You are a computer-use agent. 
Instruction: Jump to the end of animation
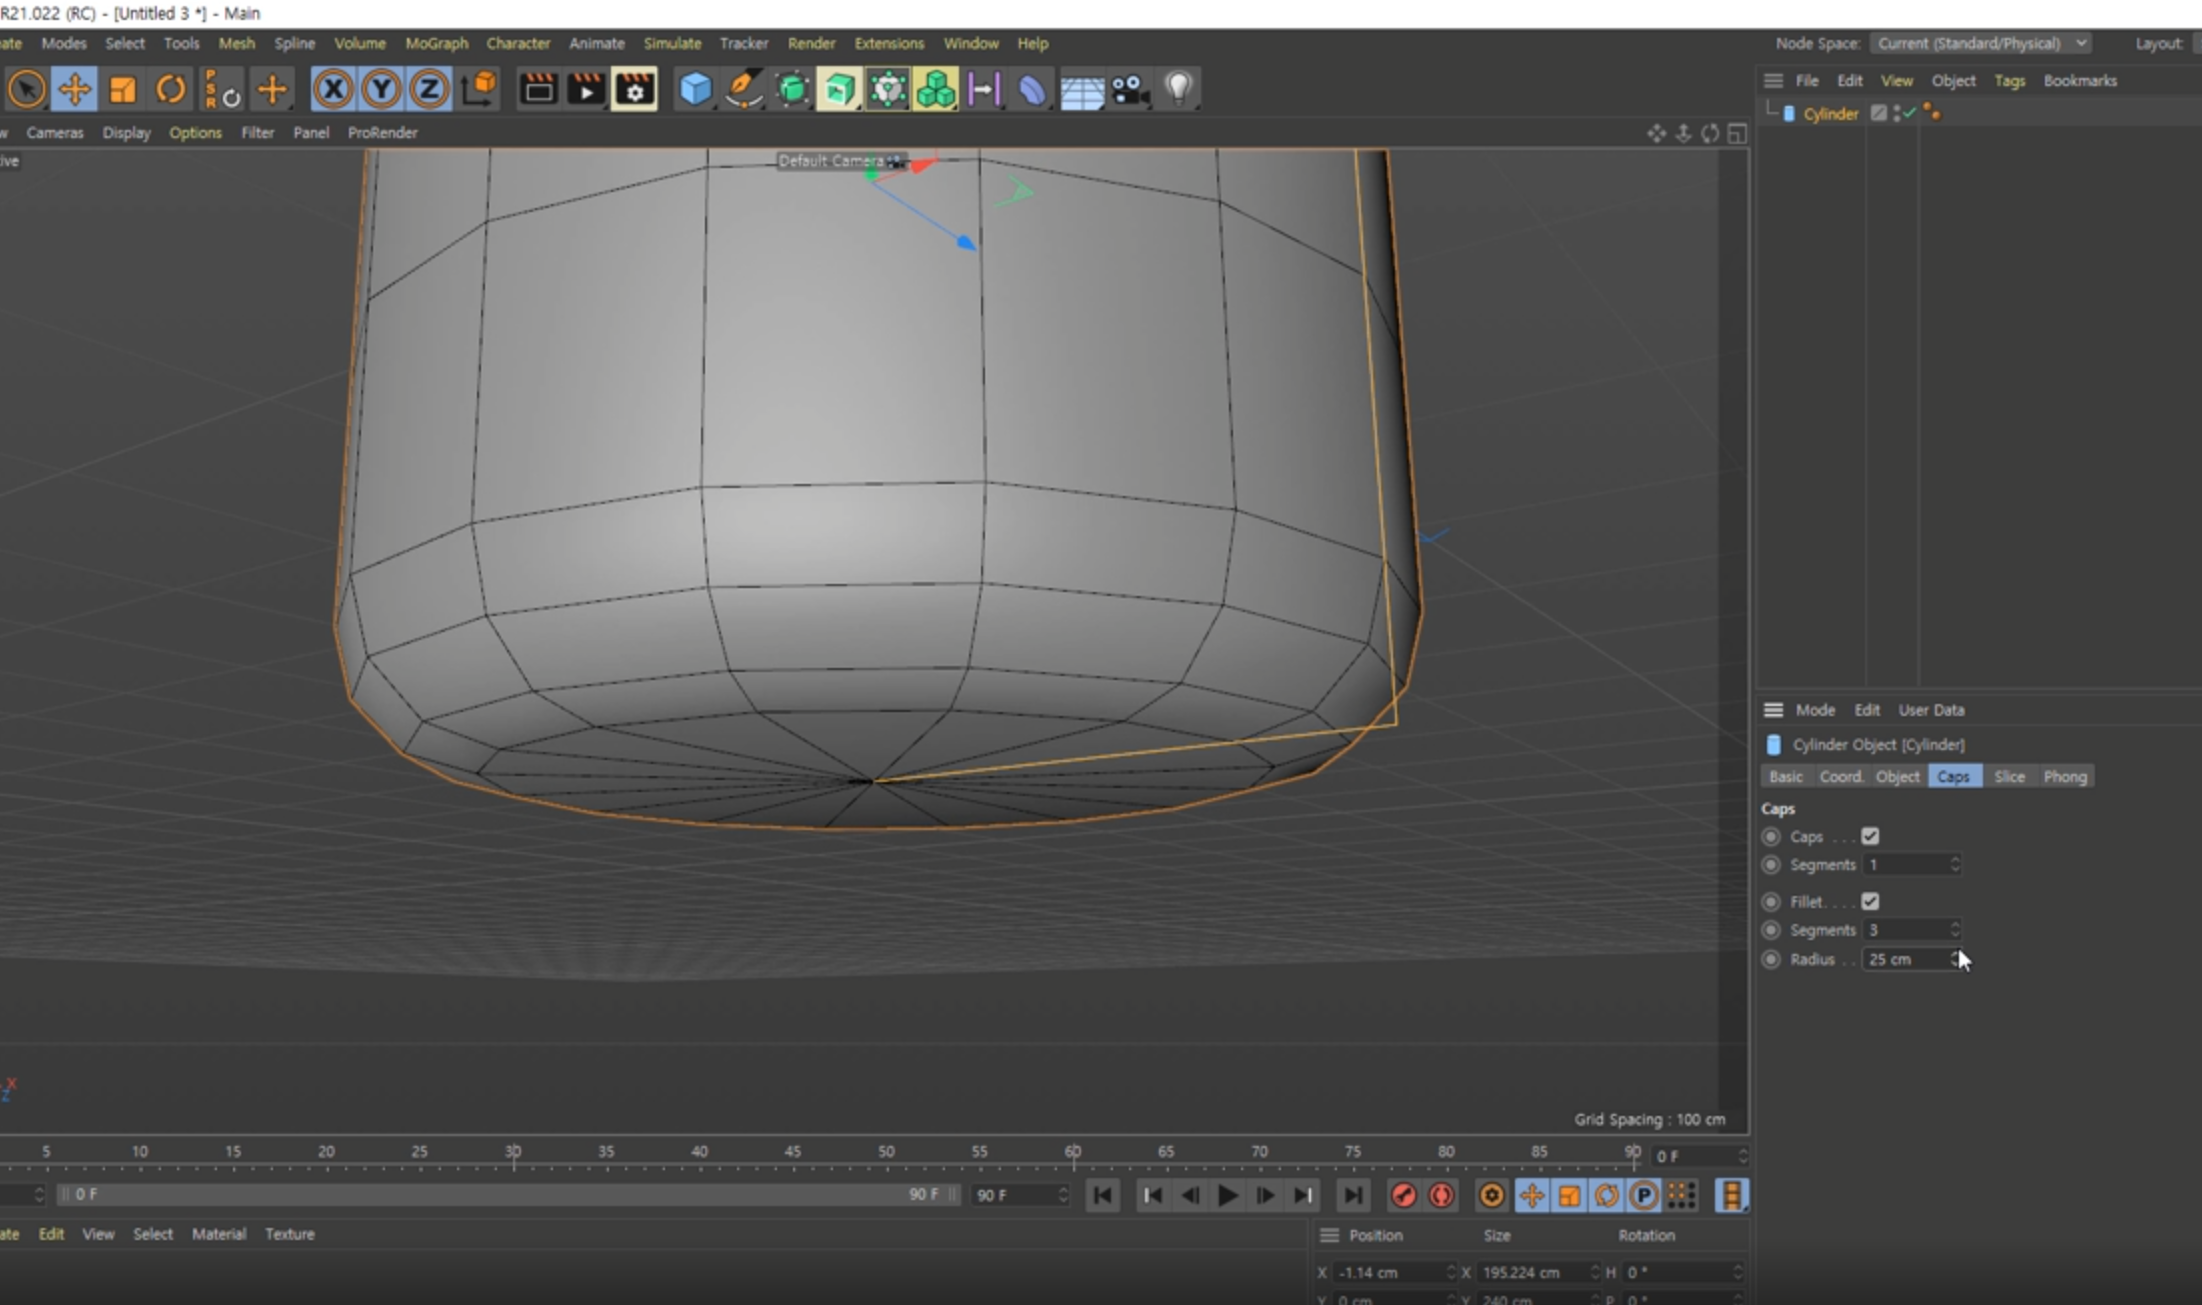click(1352, 1195)
